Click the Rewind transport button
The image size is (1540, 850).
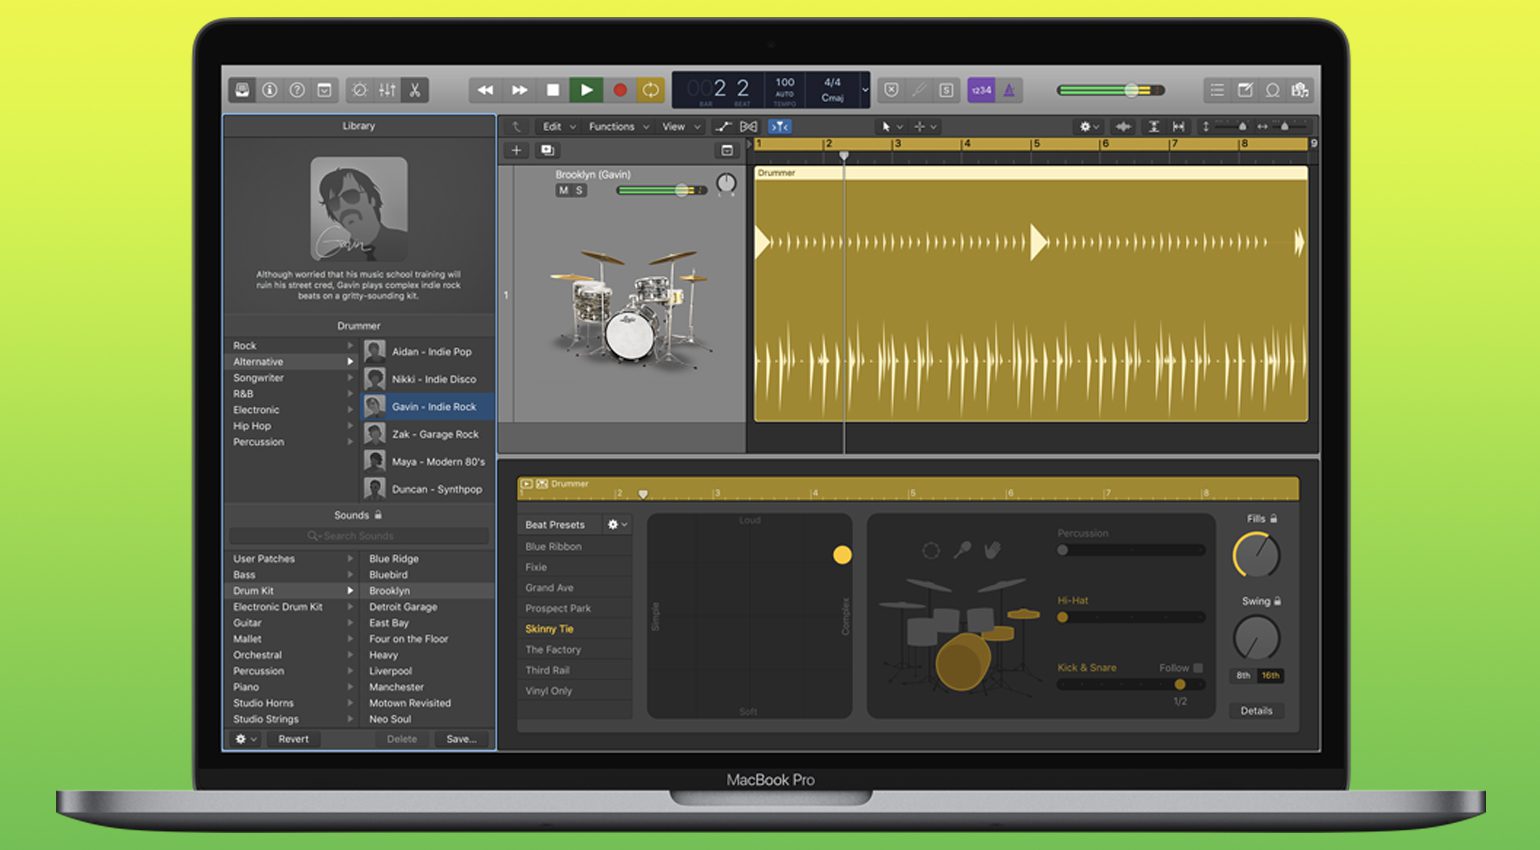click(x=485, y=90)
